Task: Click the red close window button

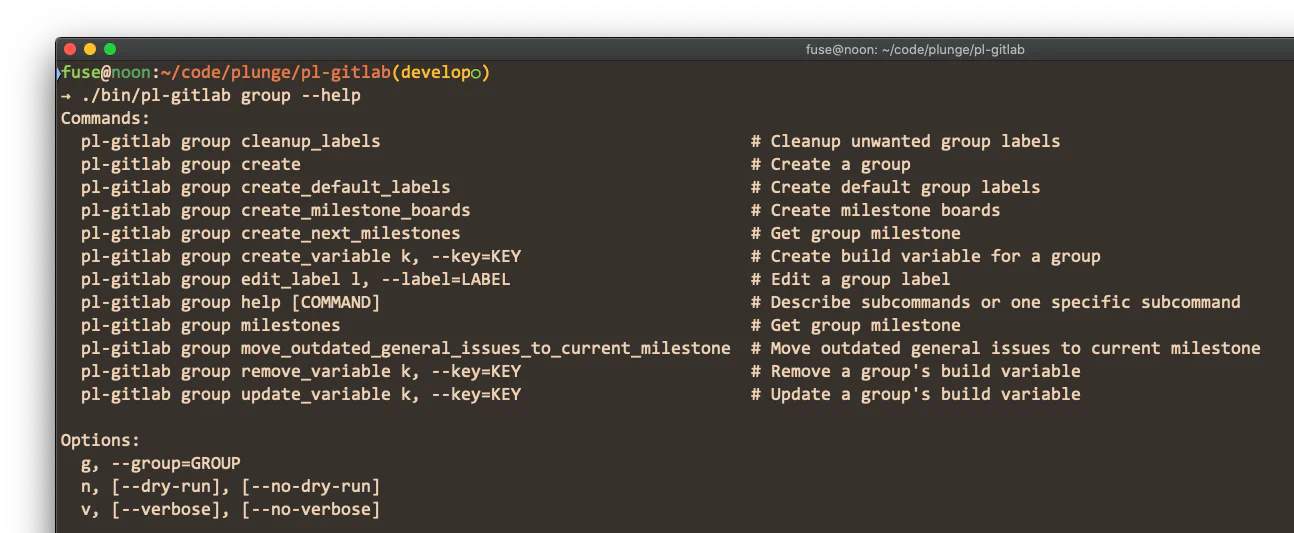Action: coord(70,49)
